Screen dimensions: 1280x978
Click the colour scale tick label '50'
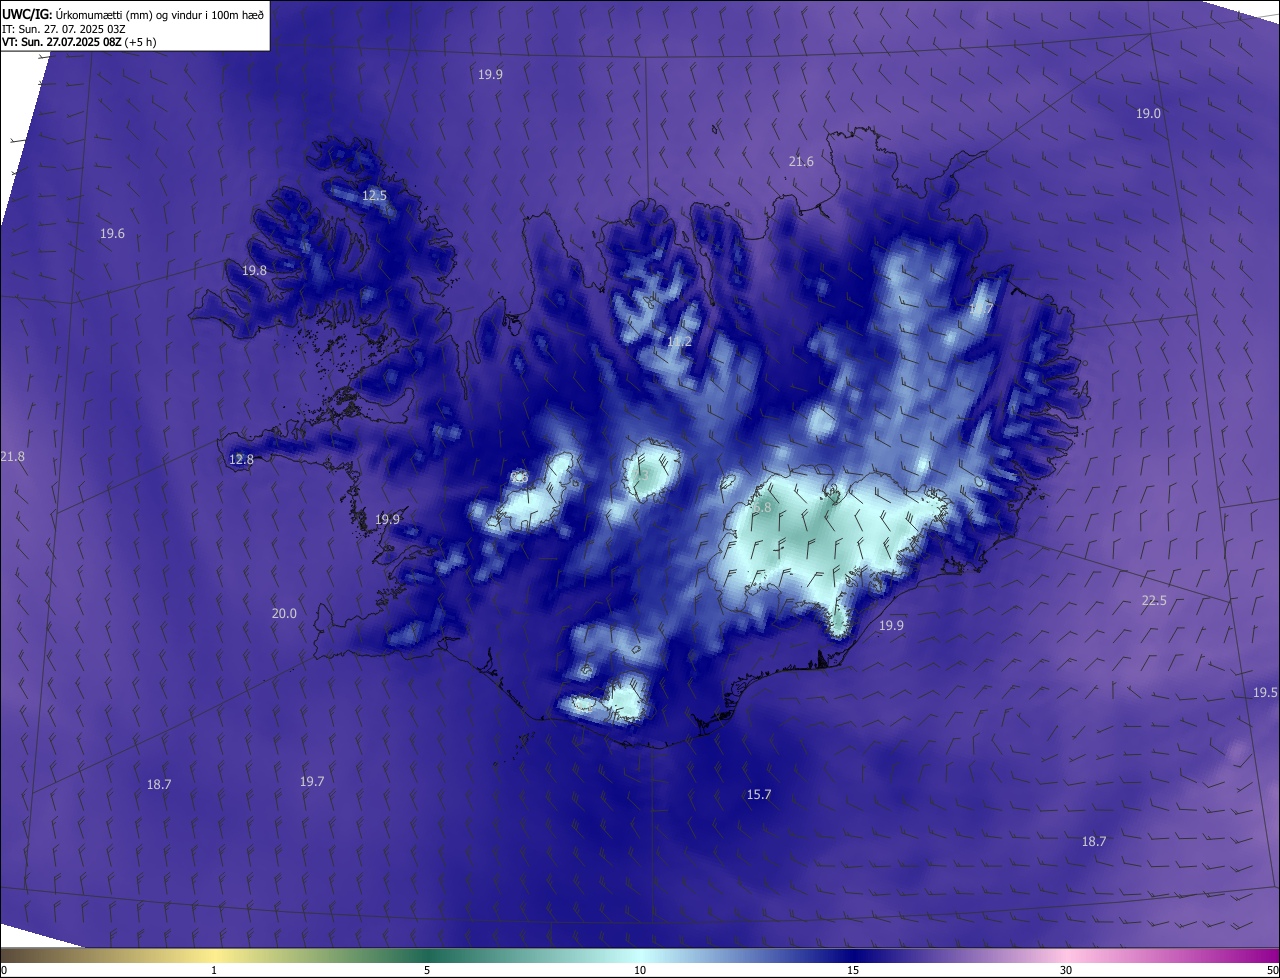pyautogui.click(x=1271, y=970)
